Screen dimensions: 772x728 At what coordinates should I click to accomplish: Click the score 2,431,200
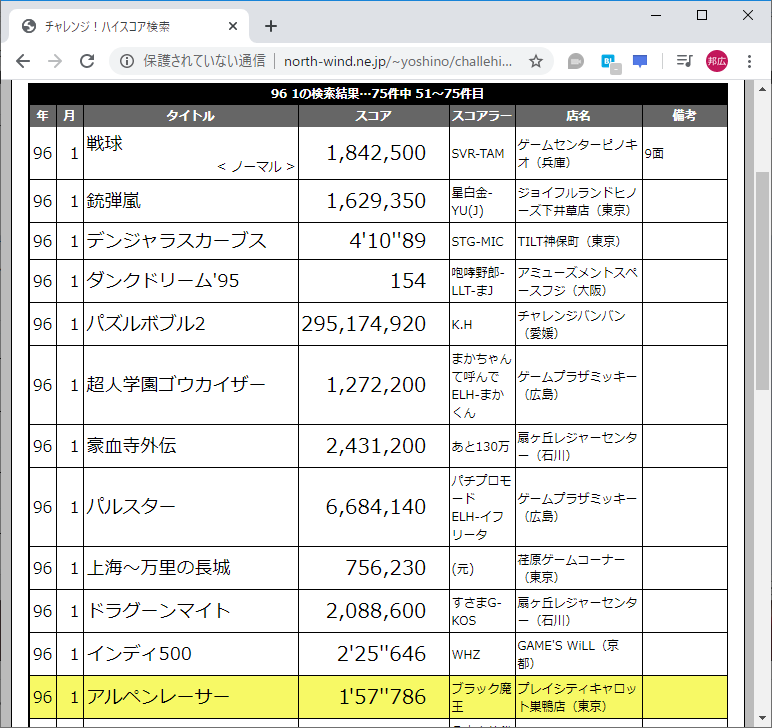pos(376,446)
